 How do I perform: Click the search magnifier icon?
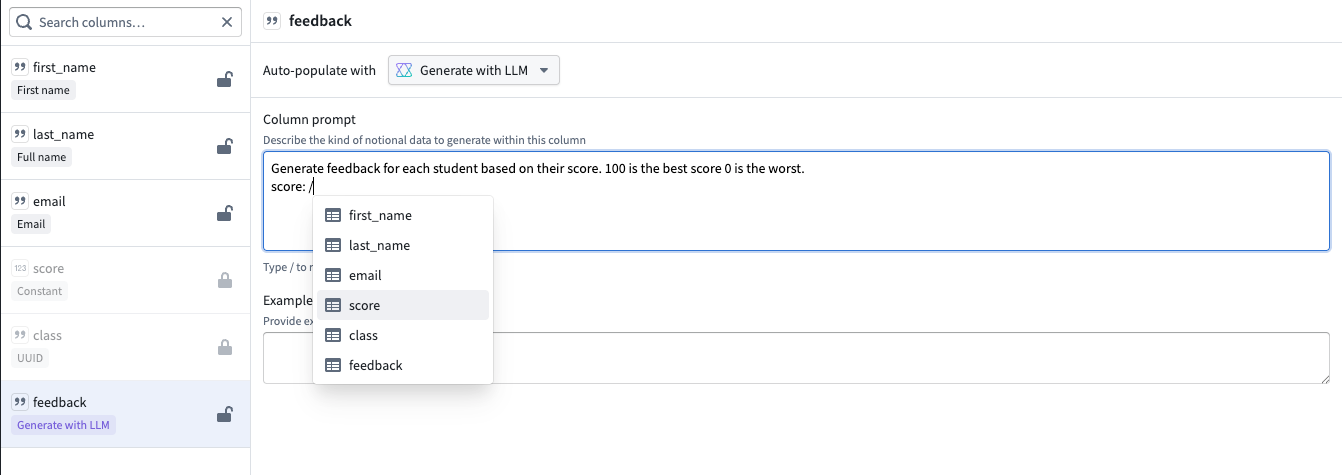[25, 22]
